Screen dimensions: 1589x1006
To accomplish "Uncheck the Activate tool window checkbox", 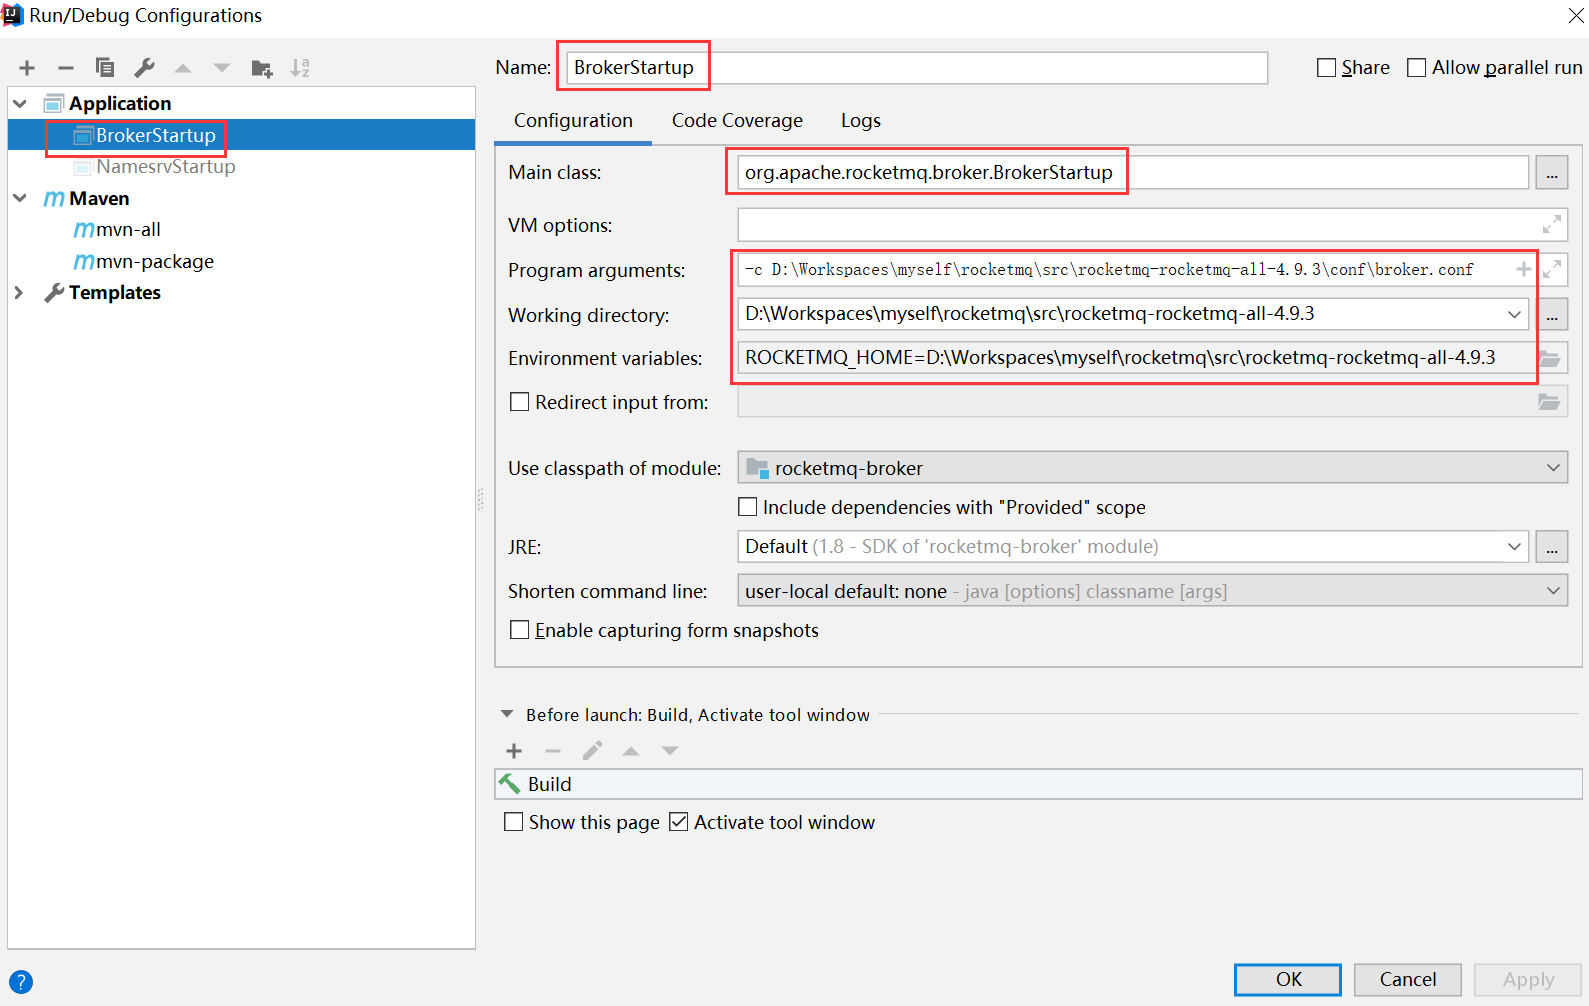I will [x=679, y=822].
